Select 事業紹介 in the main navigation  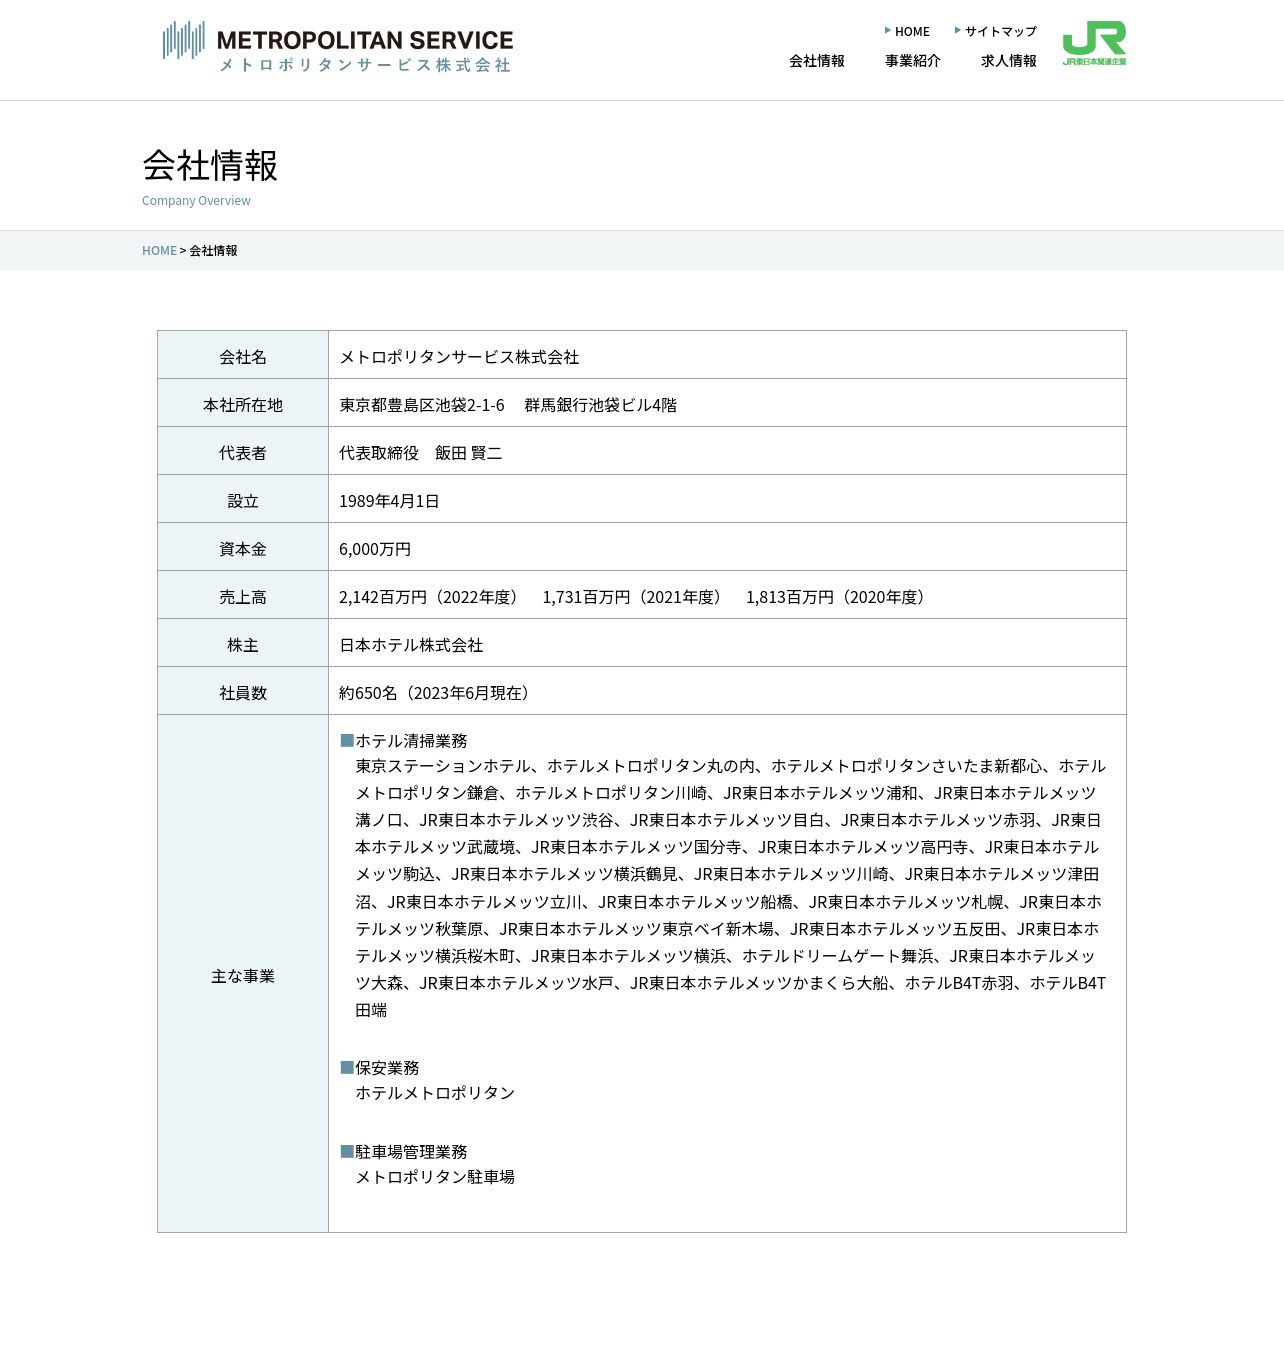[x=913, y=61]
